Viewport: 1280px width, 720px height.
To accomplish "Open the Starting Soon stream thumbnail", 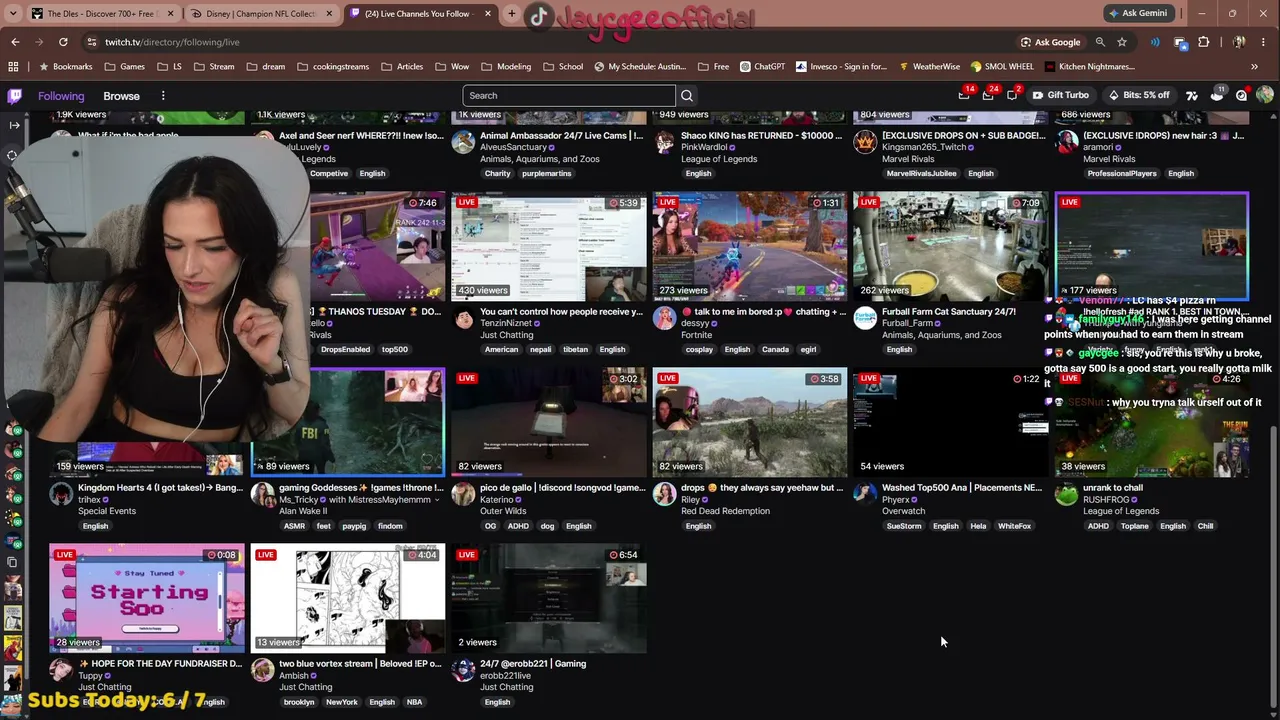I will [x=147, y=598].
